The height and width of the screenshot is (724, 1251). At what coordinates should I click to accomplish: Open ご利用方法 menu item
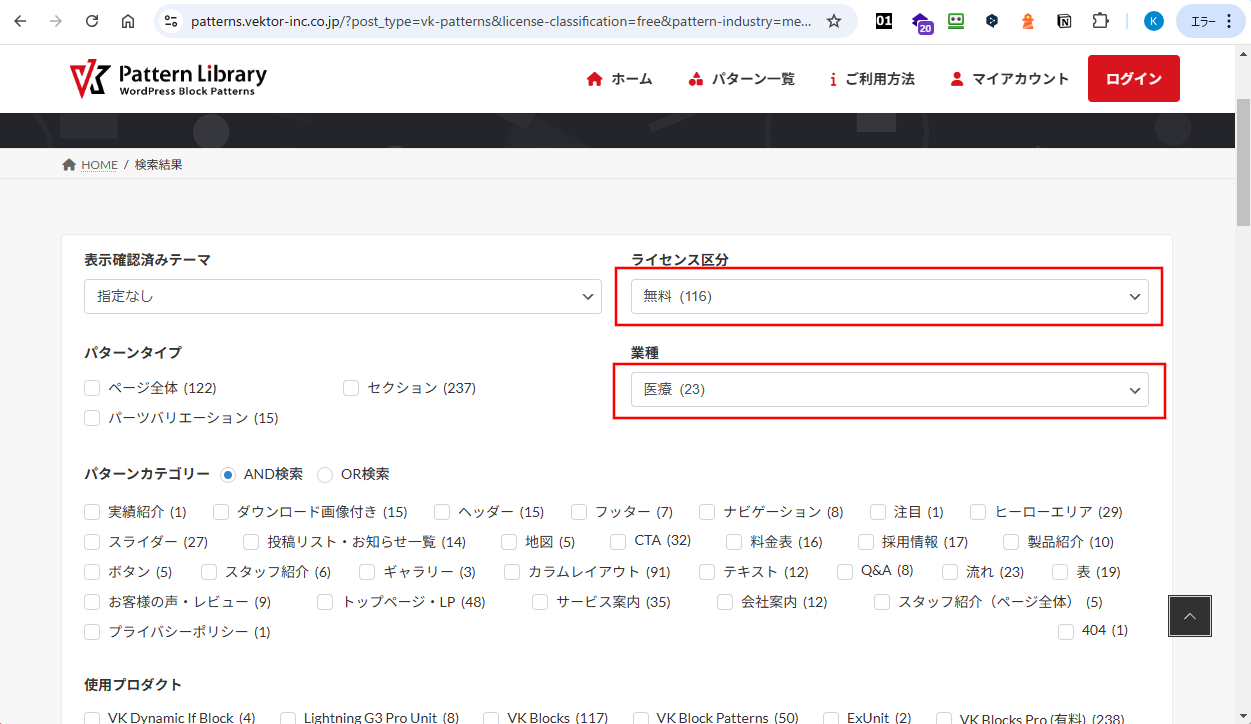click(871, 79)
